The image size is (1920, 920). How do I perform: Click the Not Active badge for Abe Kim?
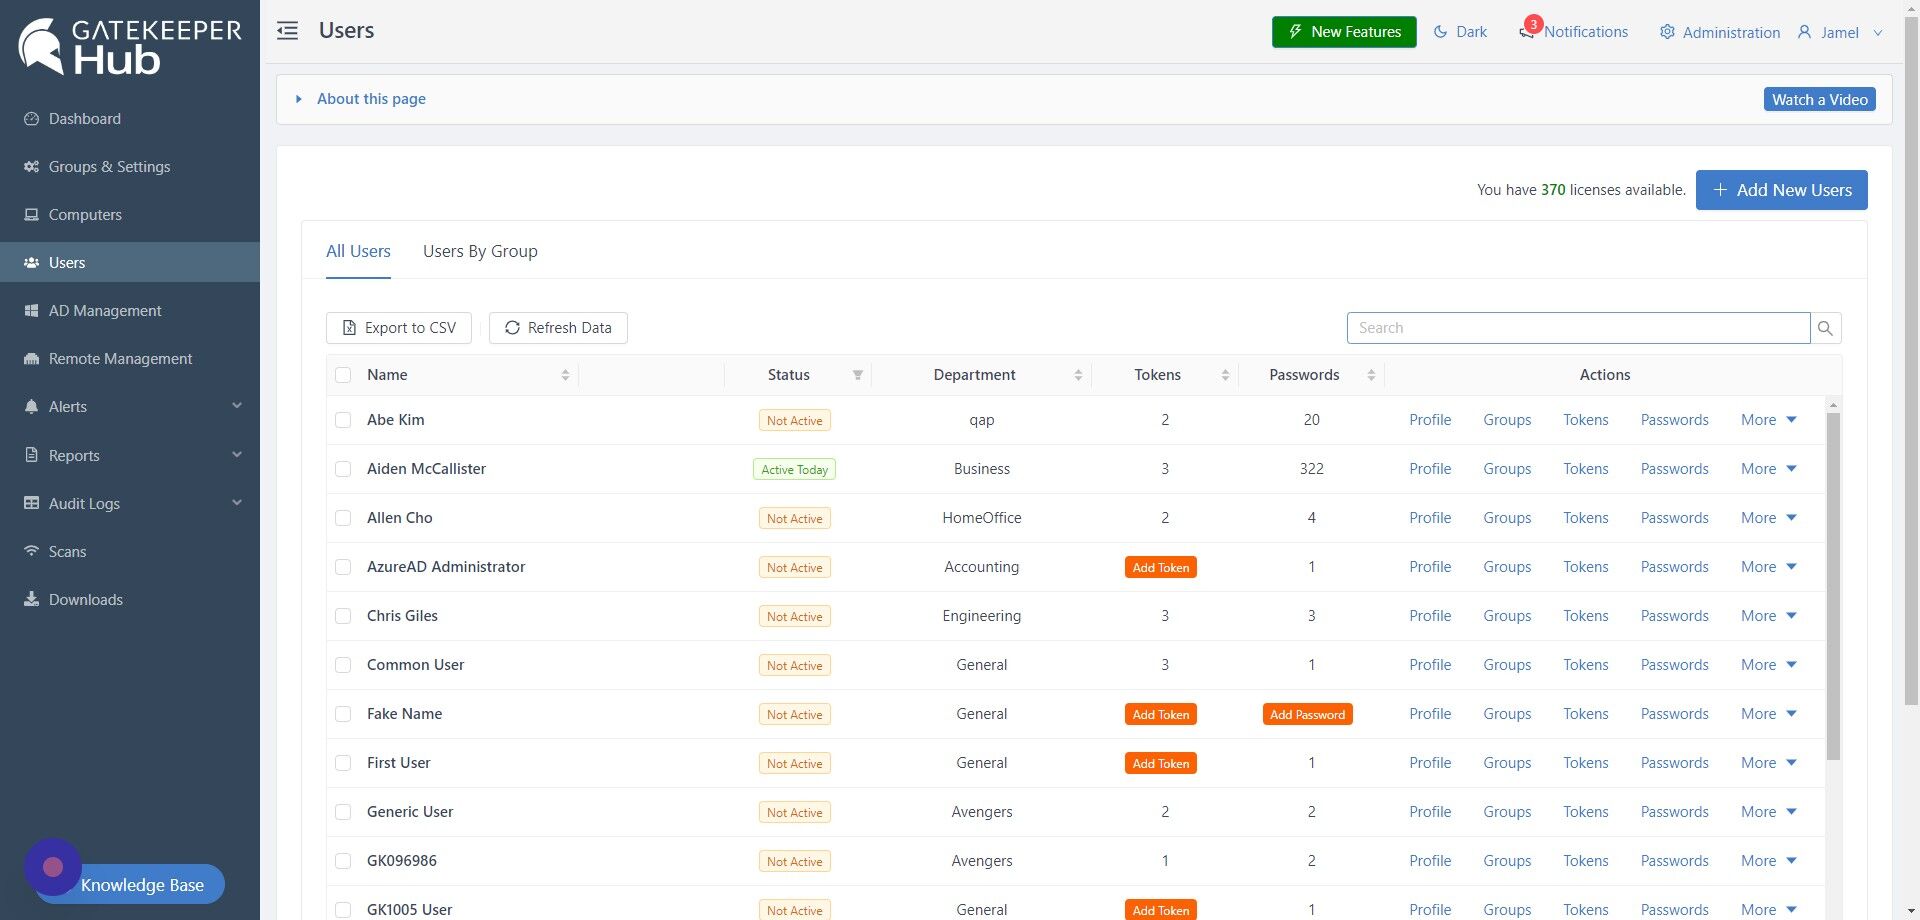pos(795,421)
